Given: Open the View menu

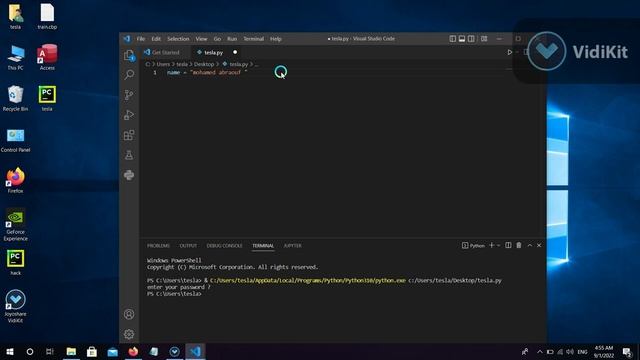Looking at the screenshot, I should pos(201,39).
